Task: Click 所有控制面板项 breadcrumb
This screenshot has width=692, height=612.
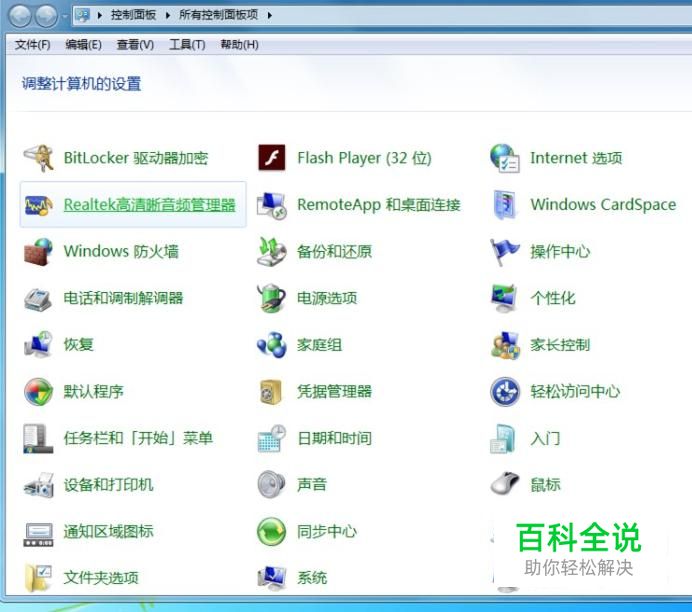Action: [x=218, y=15]
